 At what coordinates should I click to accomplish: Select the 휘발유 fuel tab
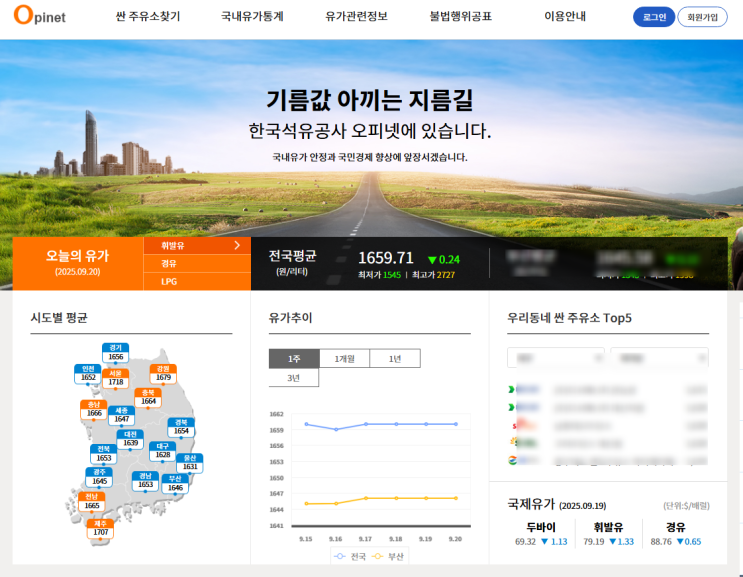197,245
